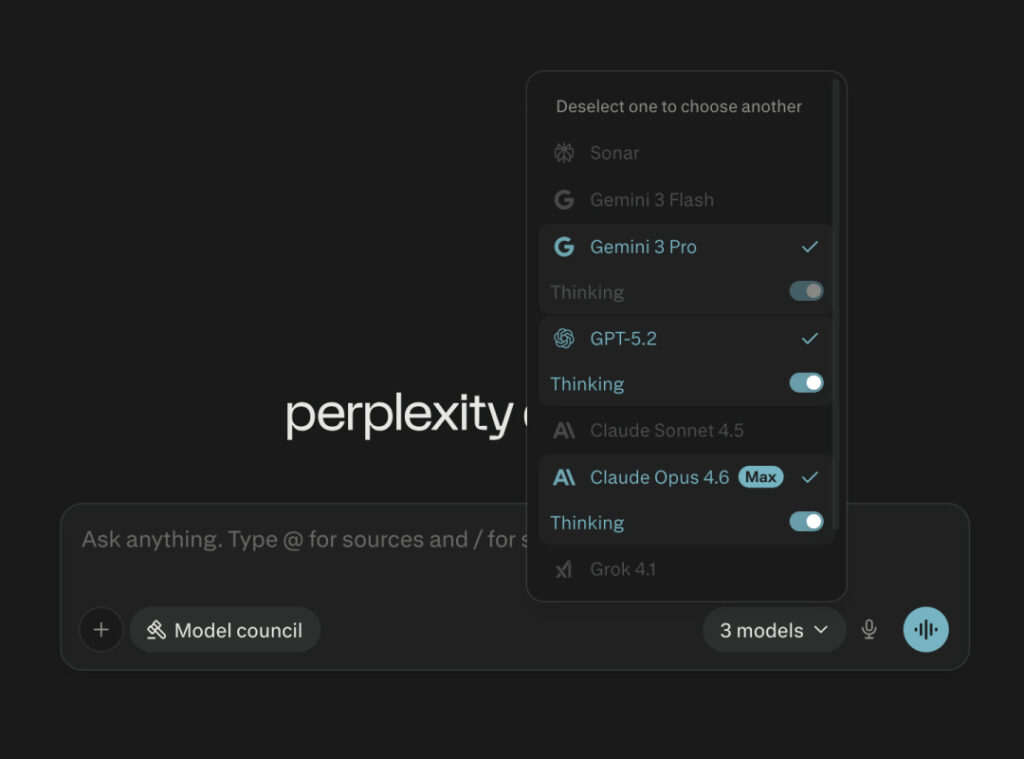Click the chevron beside 3 models
1024x759 pixels.
(821, 630)
